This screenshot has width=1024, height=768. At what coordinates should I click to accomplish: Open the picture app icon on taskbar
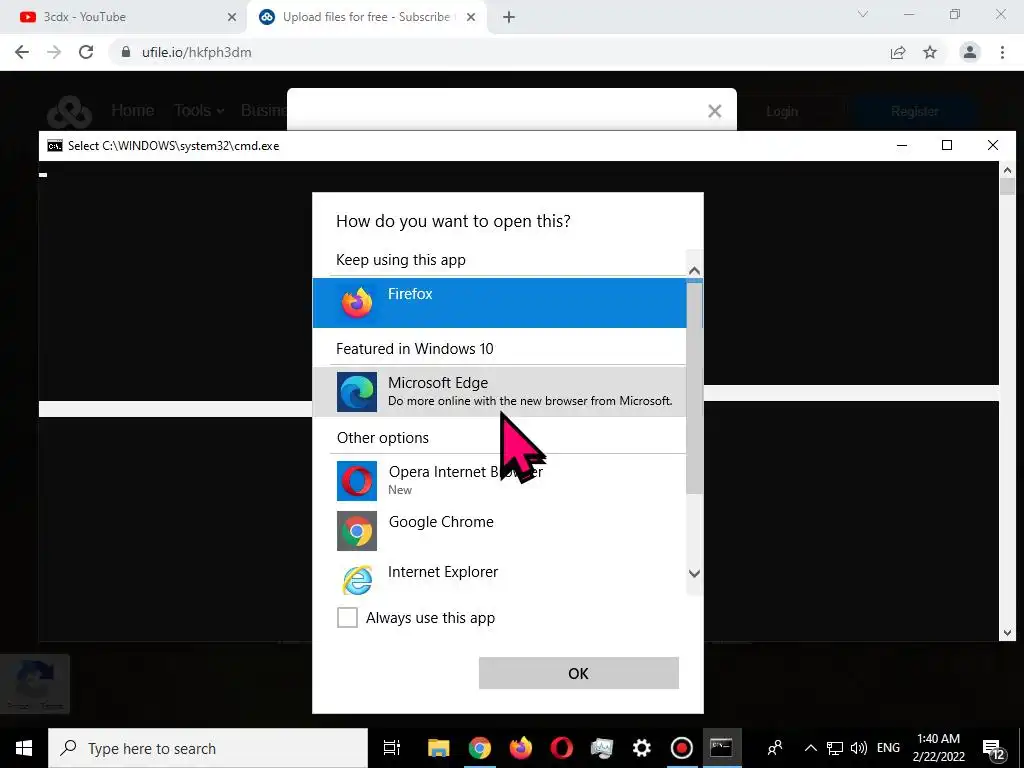(x=601, y=748)
